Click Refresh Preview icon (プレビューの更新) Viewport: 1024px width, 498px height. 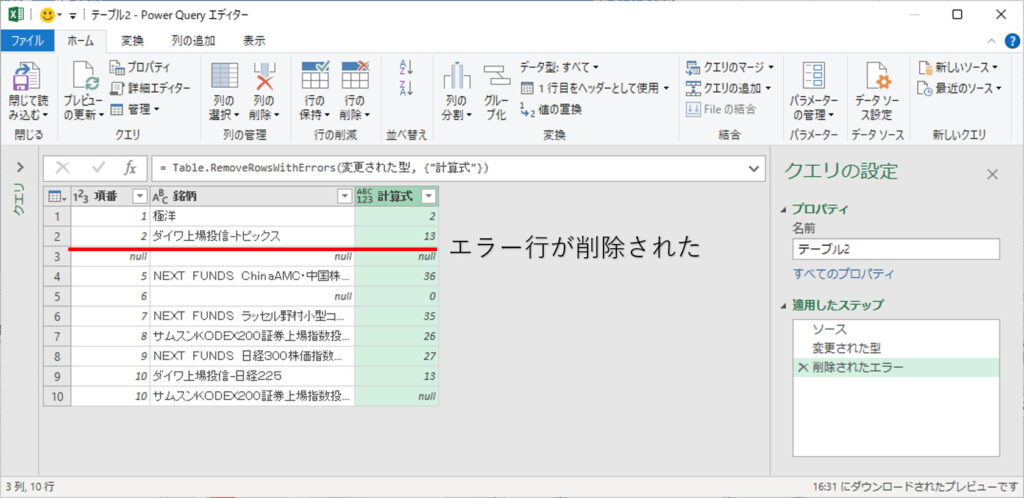tap(84, 77)
